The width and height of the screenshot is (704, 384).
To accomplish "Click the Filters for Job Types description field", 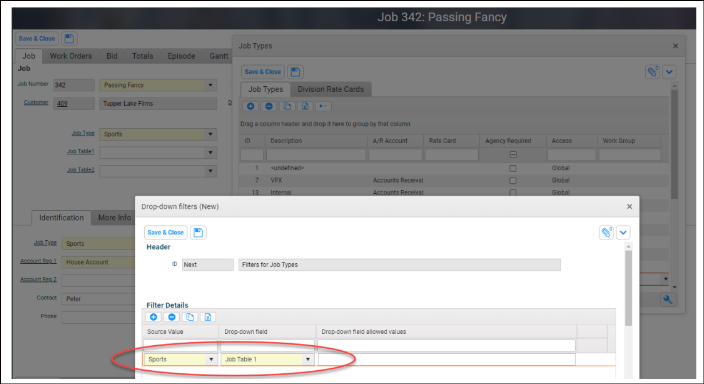I will pyautogui.click(x=399, y=265).
